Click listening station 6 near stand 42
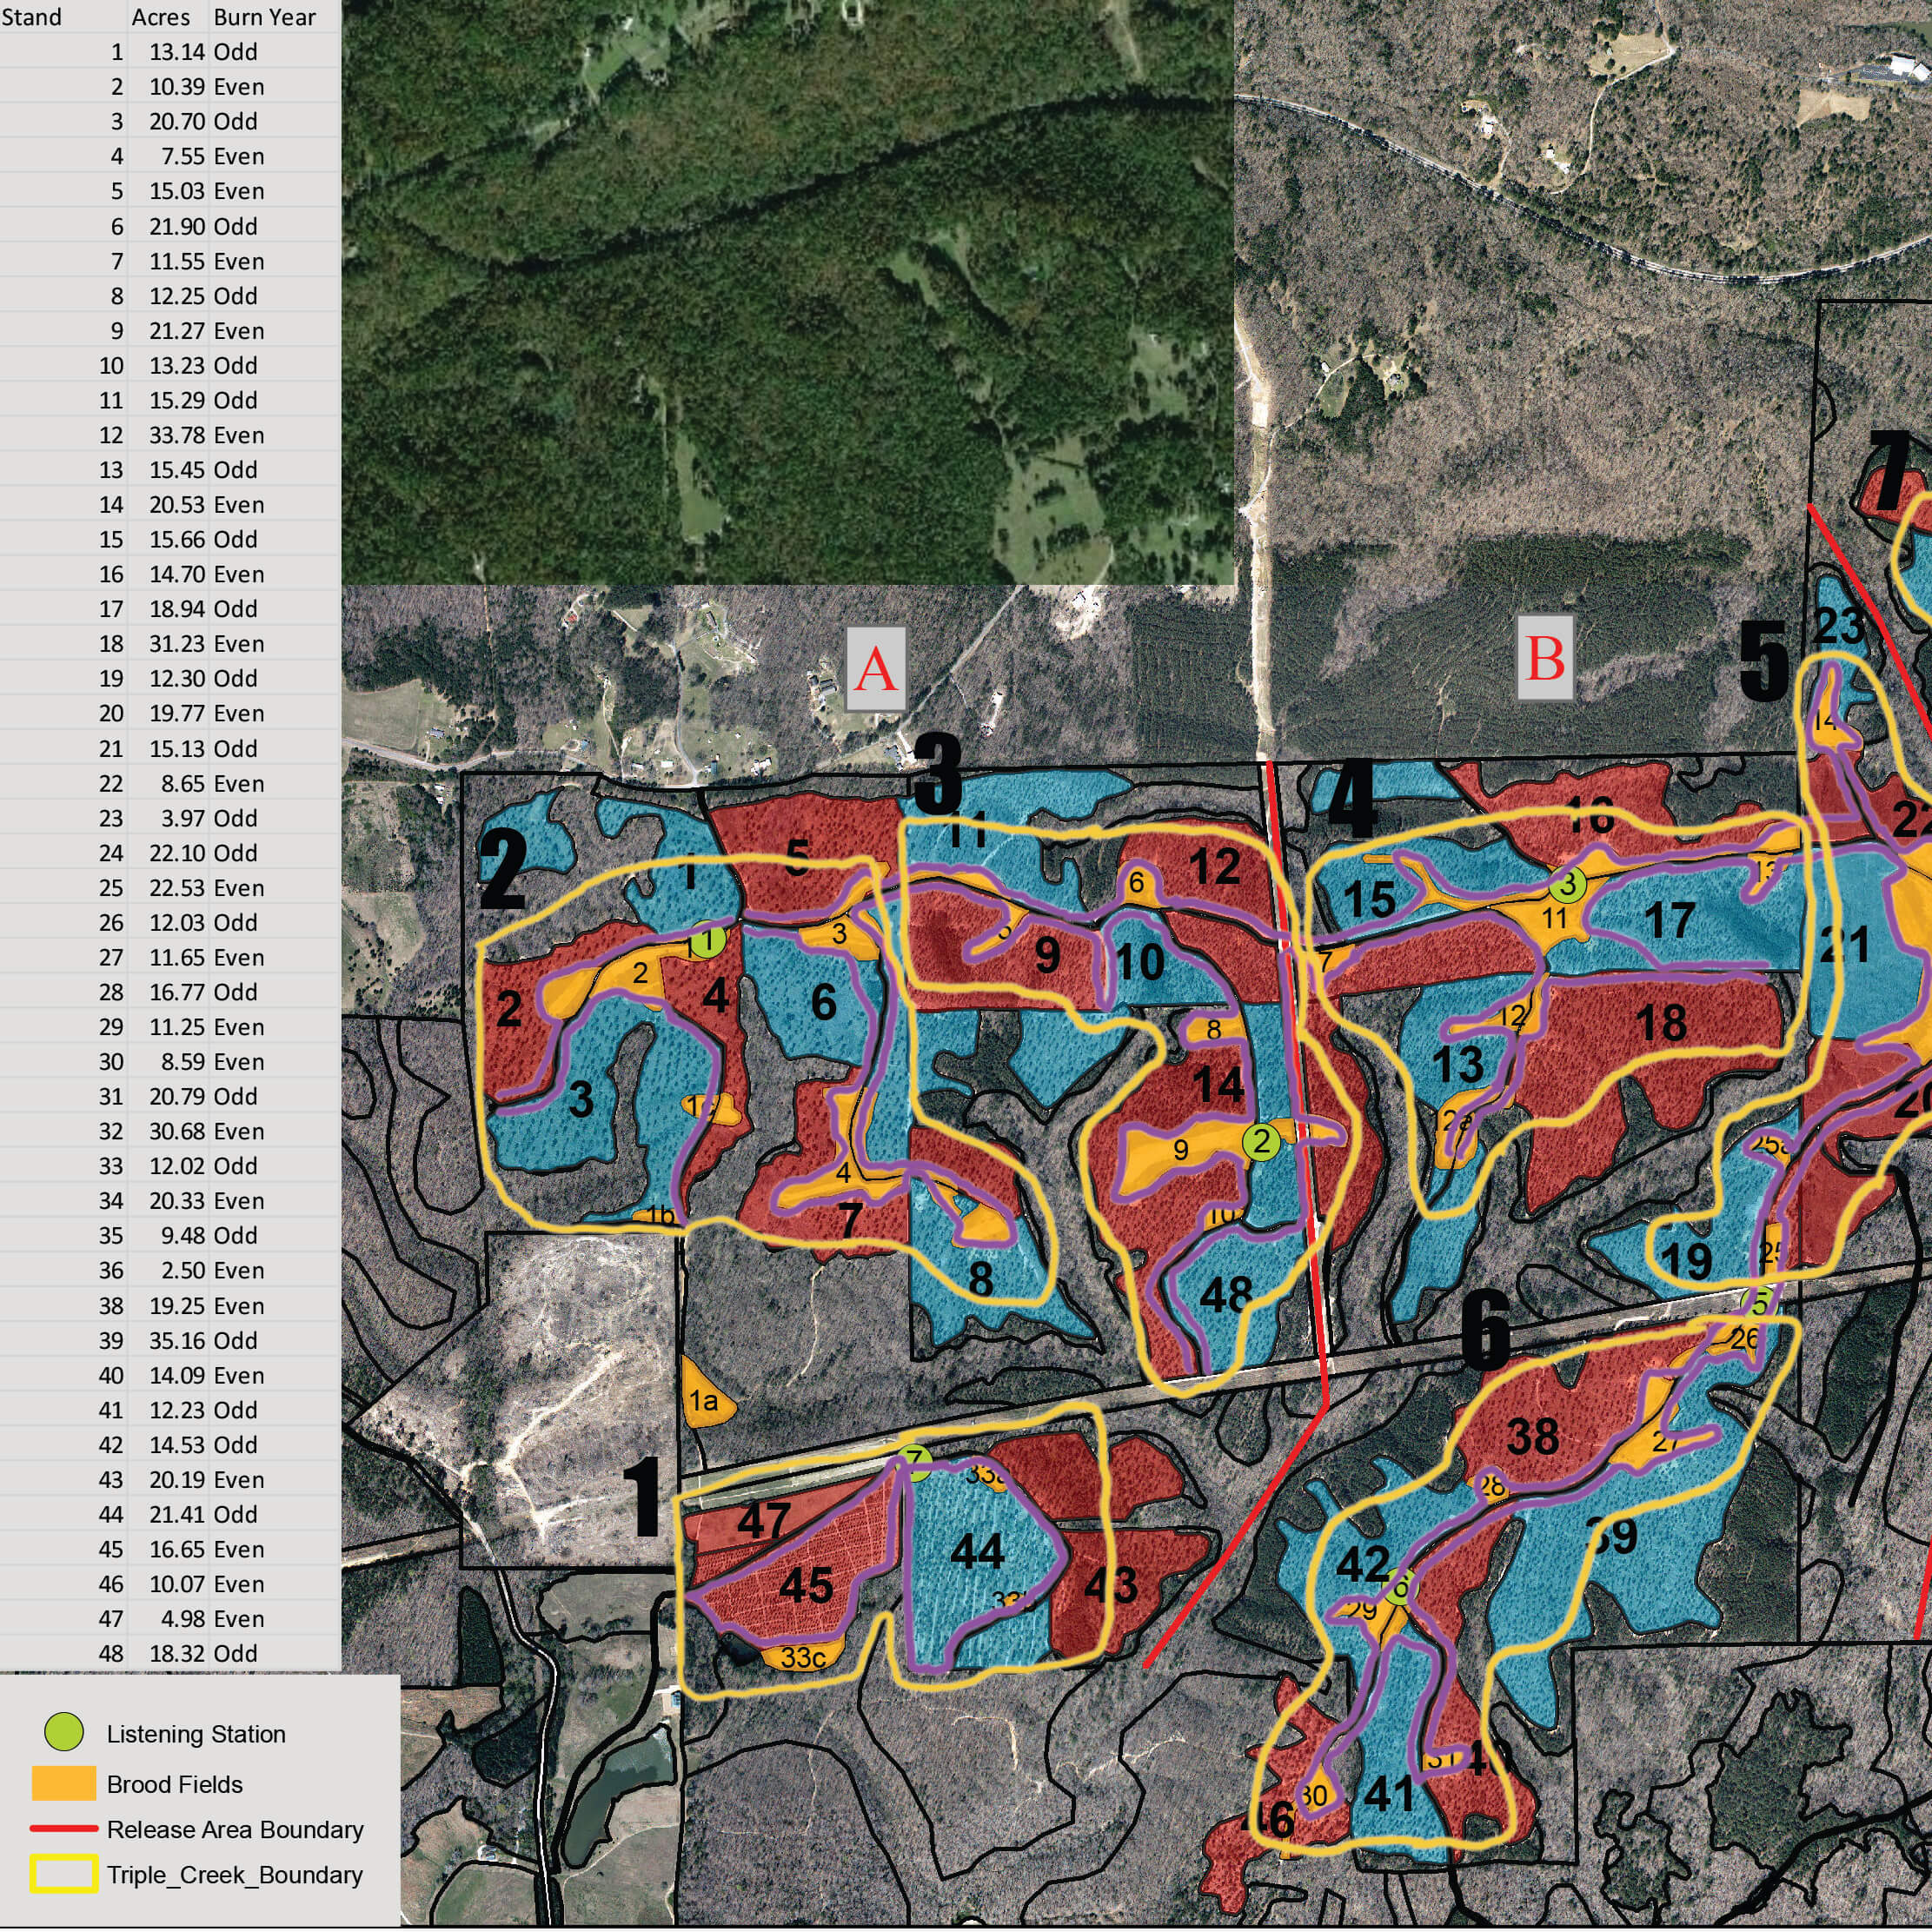Image resolution: width=1932 pixels, height=1932 pixels. (x=1400, y=1586)
